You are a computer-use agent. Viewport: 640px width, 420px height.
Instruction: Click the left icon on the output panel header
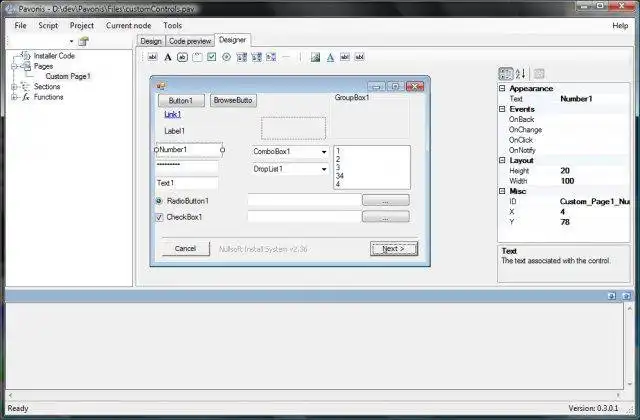tap(611, 296)
